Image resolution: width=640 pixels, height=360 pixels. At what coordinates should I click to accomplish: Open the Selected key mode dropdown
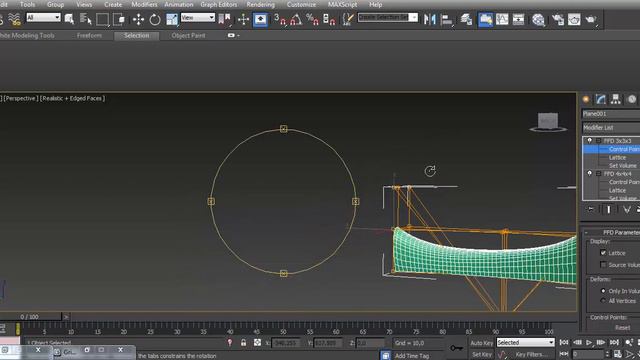pos(525,342)
